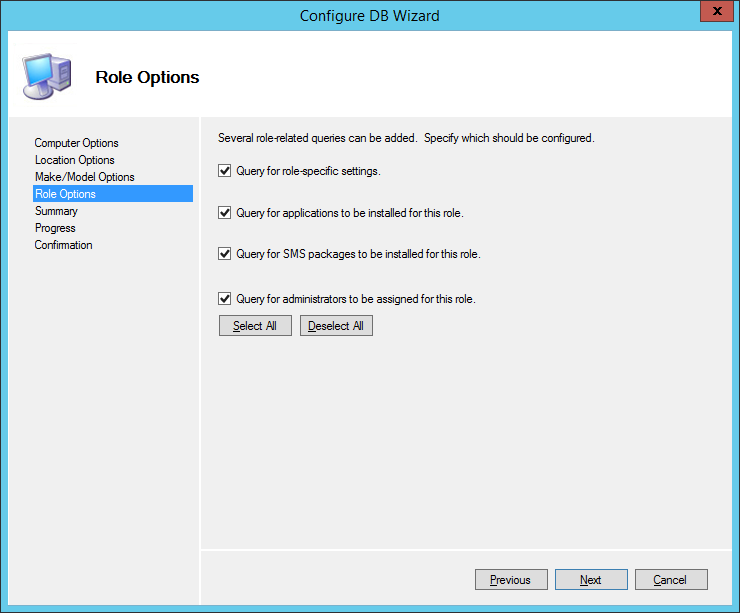The height and width of the screenshot is (613, 740).
Task: Select Make/Model Options step
Action: pyautogui.click(x=84, y=177)
